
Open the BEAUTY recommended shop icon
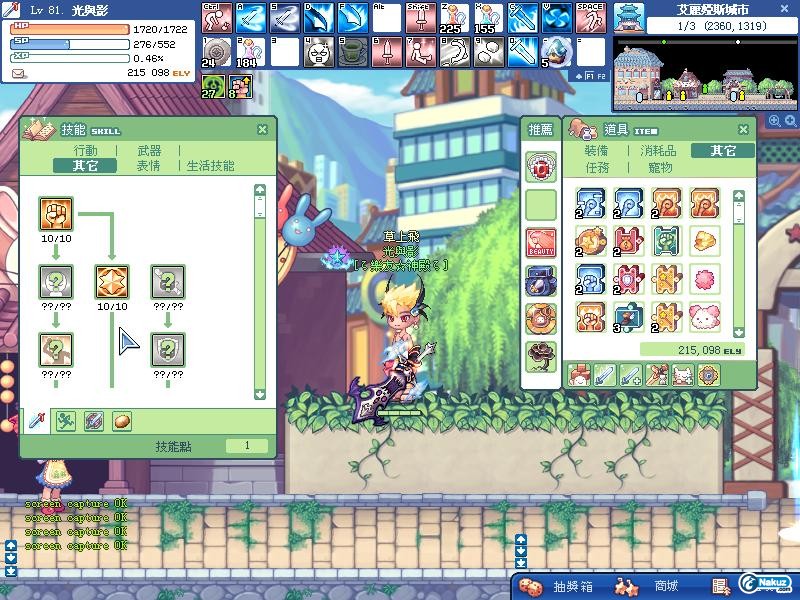point(541,243)
